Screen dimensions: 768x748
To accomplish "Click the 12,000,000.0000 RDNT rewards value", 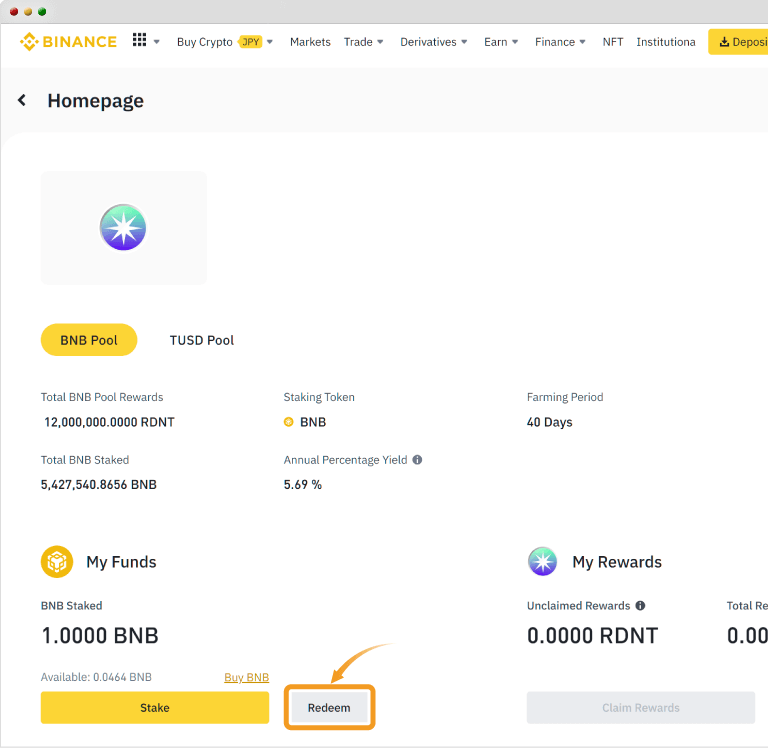I will pos(109,422).
